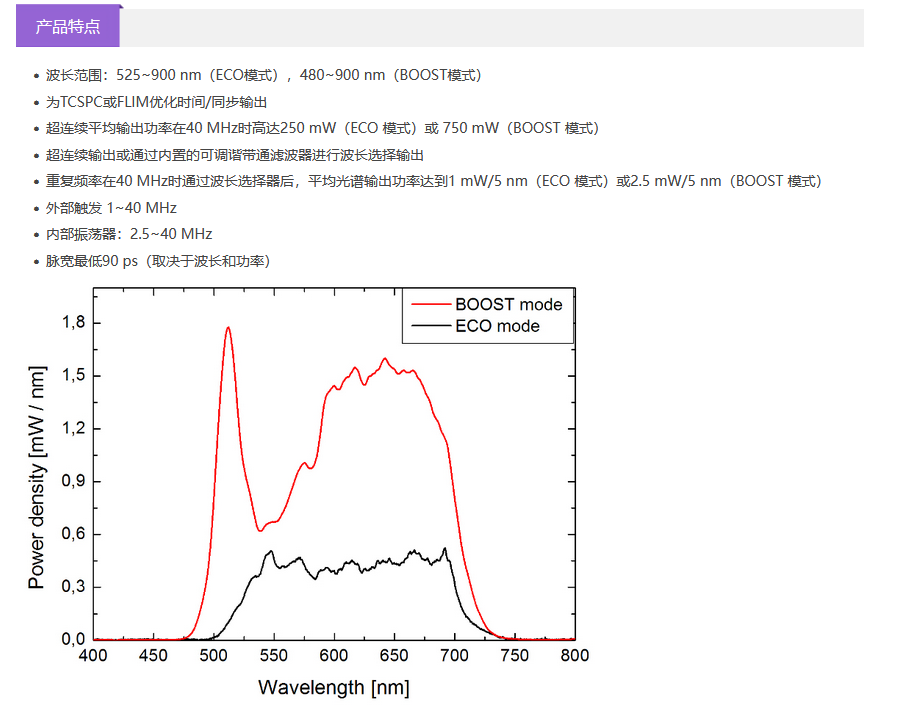This screenshot has width=900, height=714.
Task: Click the 600 tick label on the wavelength axis
Action: click(x=333, y=656)
